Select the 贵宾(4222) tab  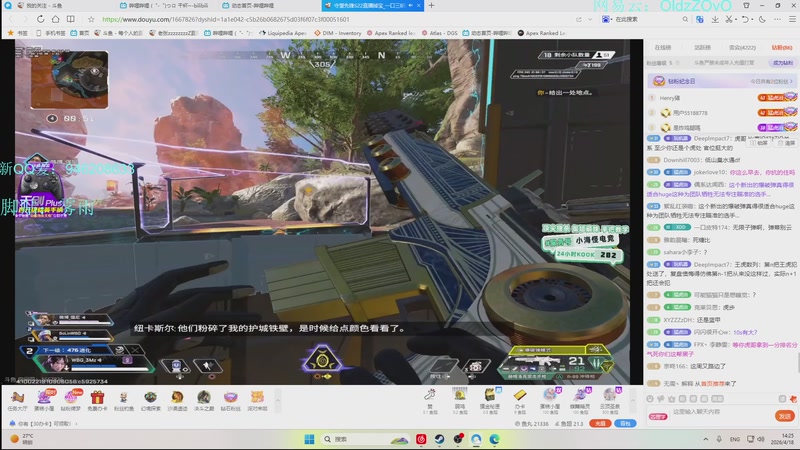[x=742, y=47]
